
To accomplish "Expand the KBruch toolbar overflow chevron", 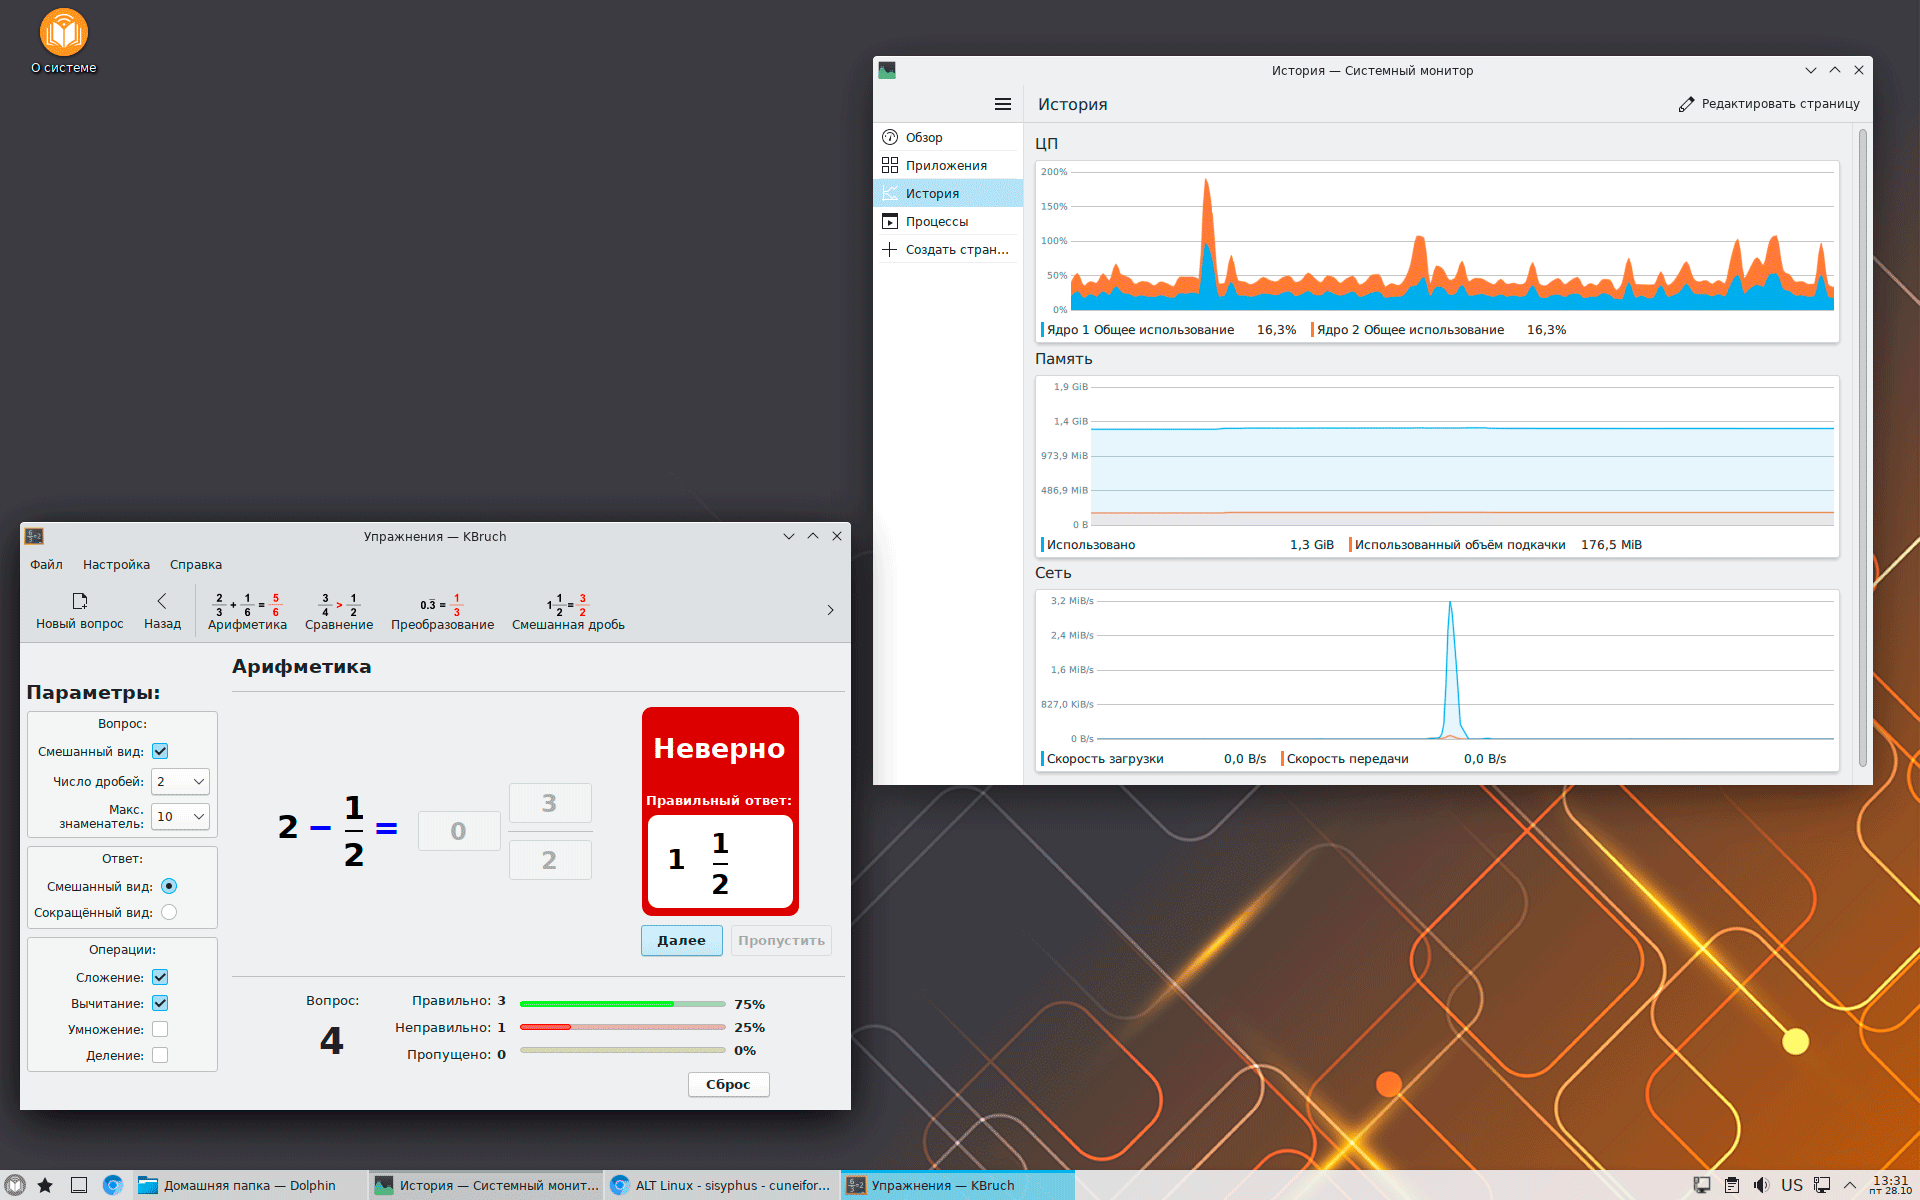I will pyautogui.click(x=830, y=610).
